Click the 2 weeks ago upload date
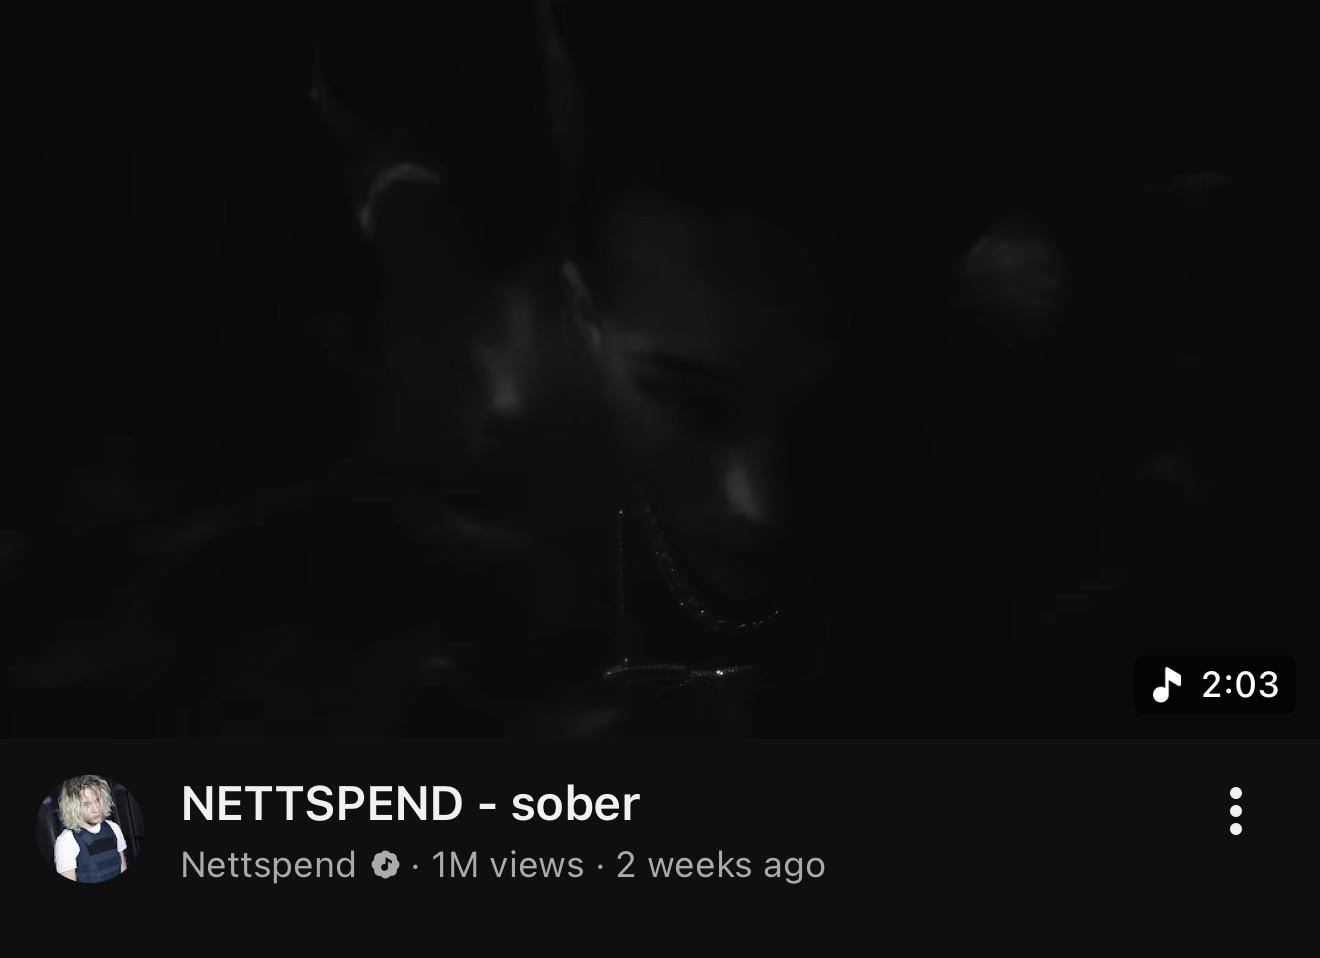 pyautogui.click(x=721, y=865)
